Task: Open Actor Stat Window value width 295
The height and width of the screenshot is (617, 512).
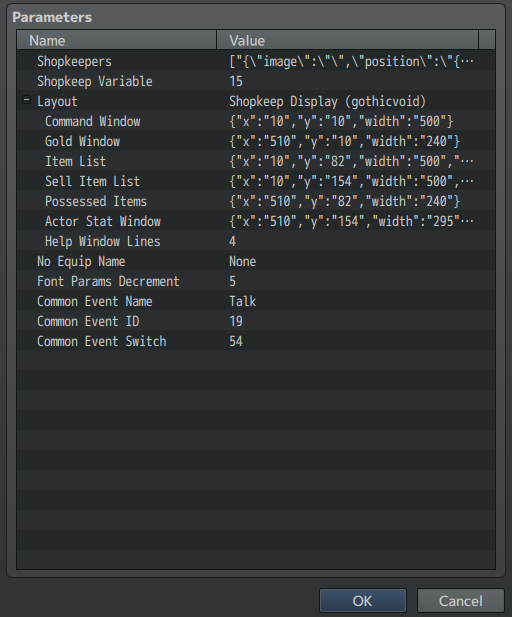Action: click(351, 221)
